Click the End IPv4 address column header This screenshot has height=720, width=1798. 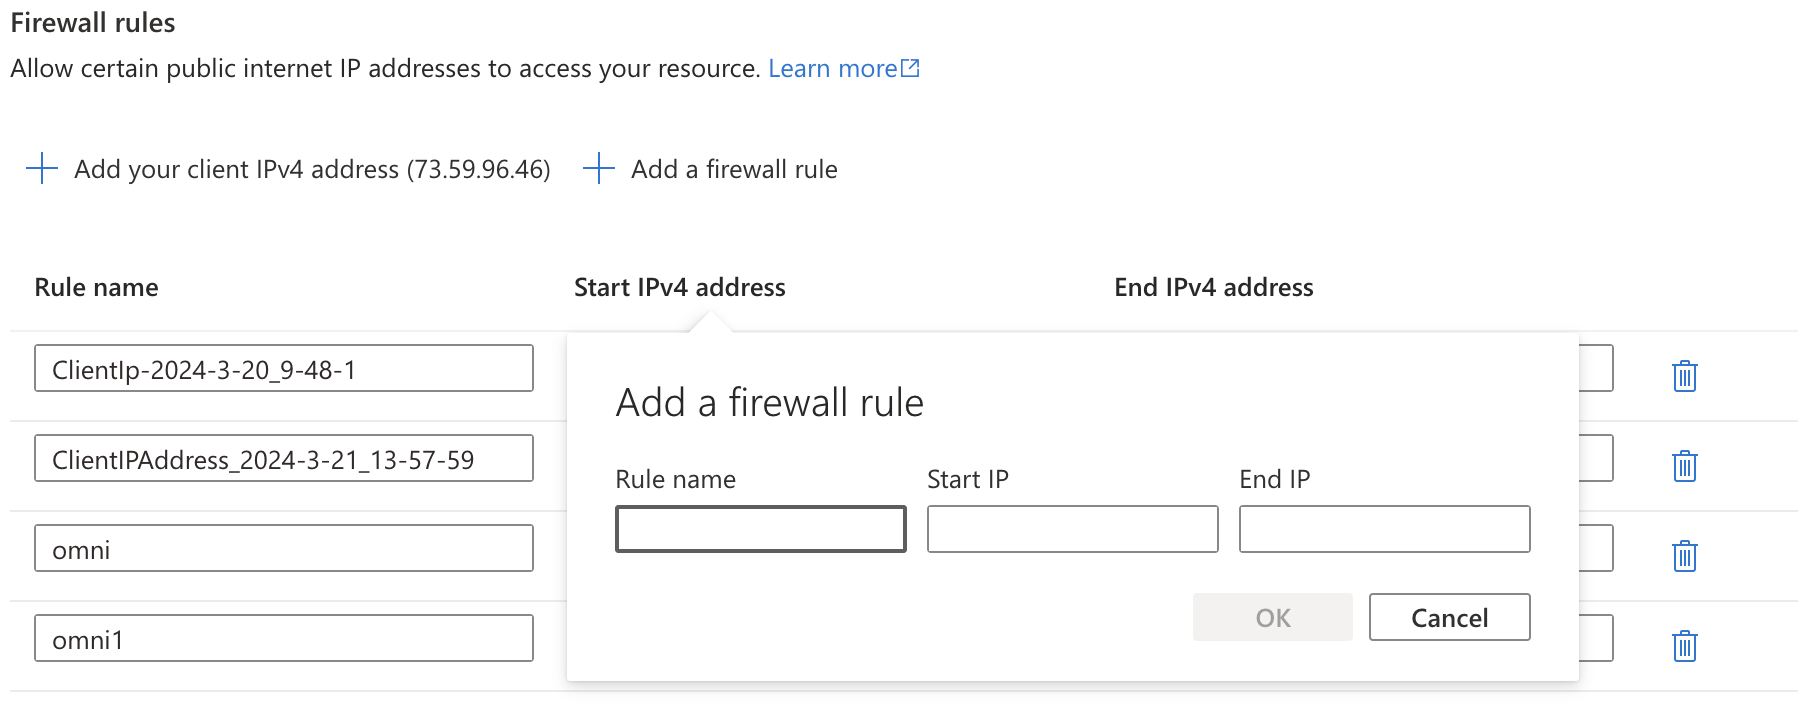pyautogui.click(x=1213, y=287)
